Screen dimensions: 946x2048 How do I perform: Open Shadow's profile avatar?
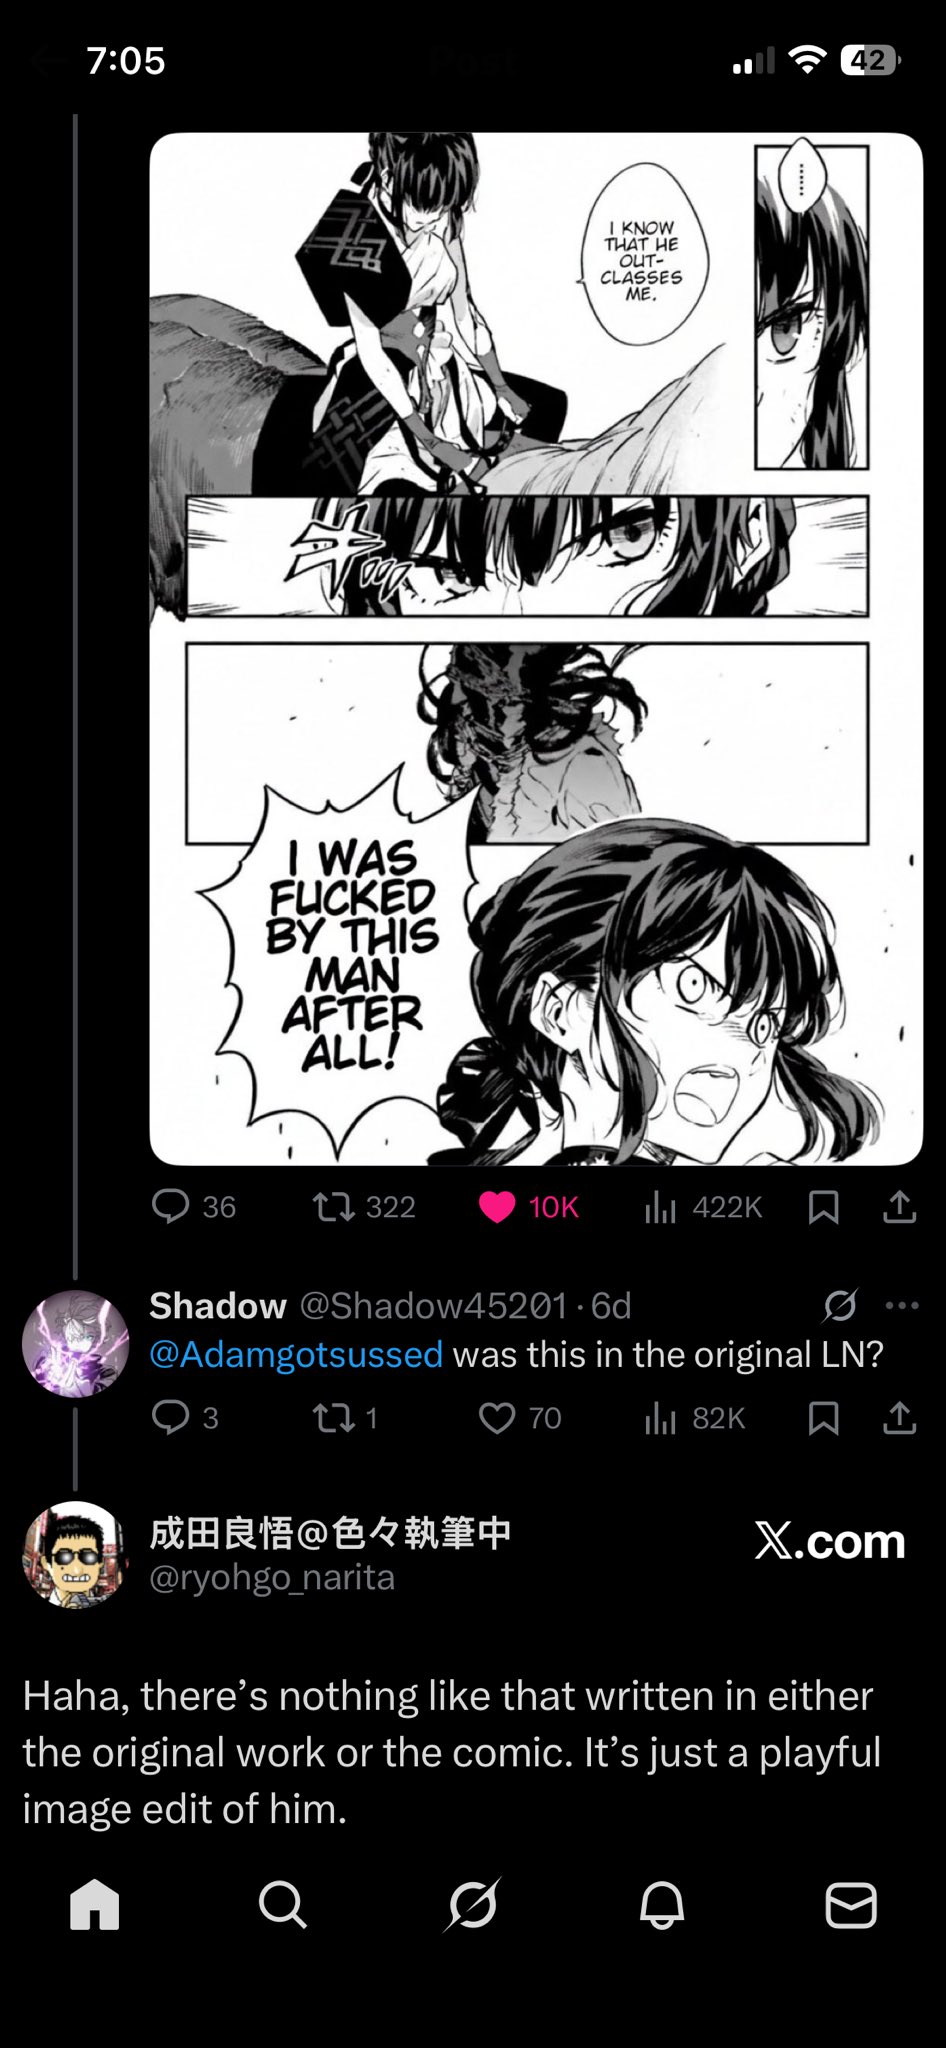pos(76,1343)
